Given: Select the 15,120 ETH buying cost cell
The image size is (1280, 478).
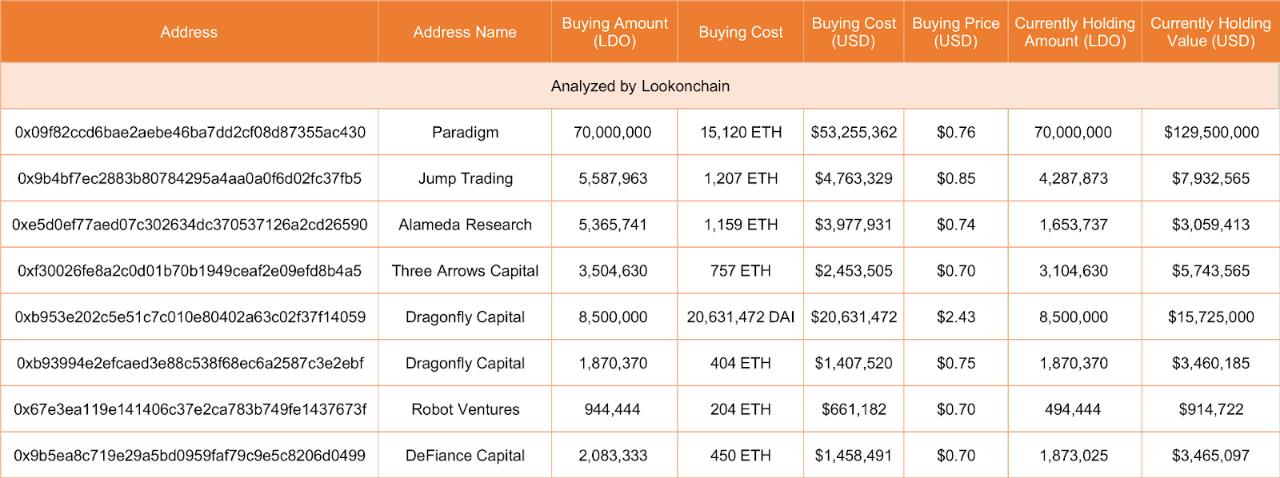Looking at the screenshot, I should (x=740, y=132).
